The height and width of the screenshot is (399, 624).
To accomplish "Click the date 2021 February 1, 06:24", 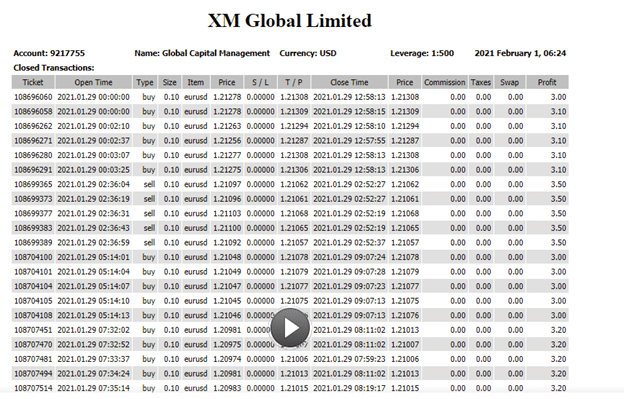I will point(520,53).
